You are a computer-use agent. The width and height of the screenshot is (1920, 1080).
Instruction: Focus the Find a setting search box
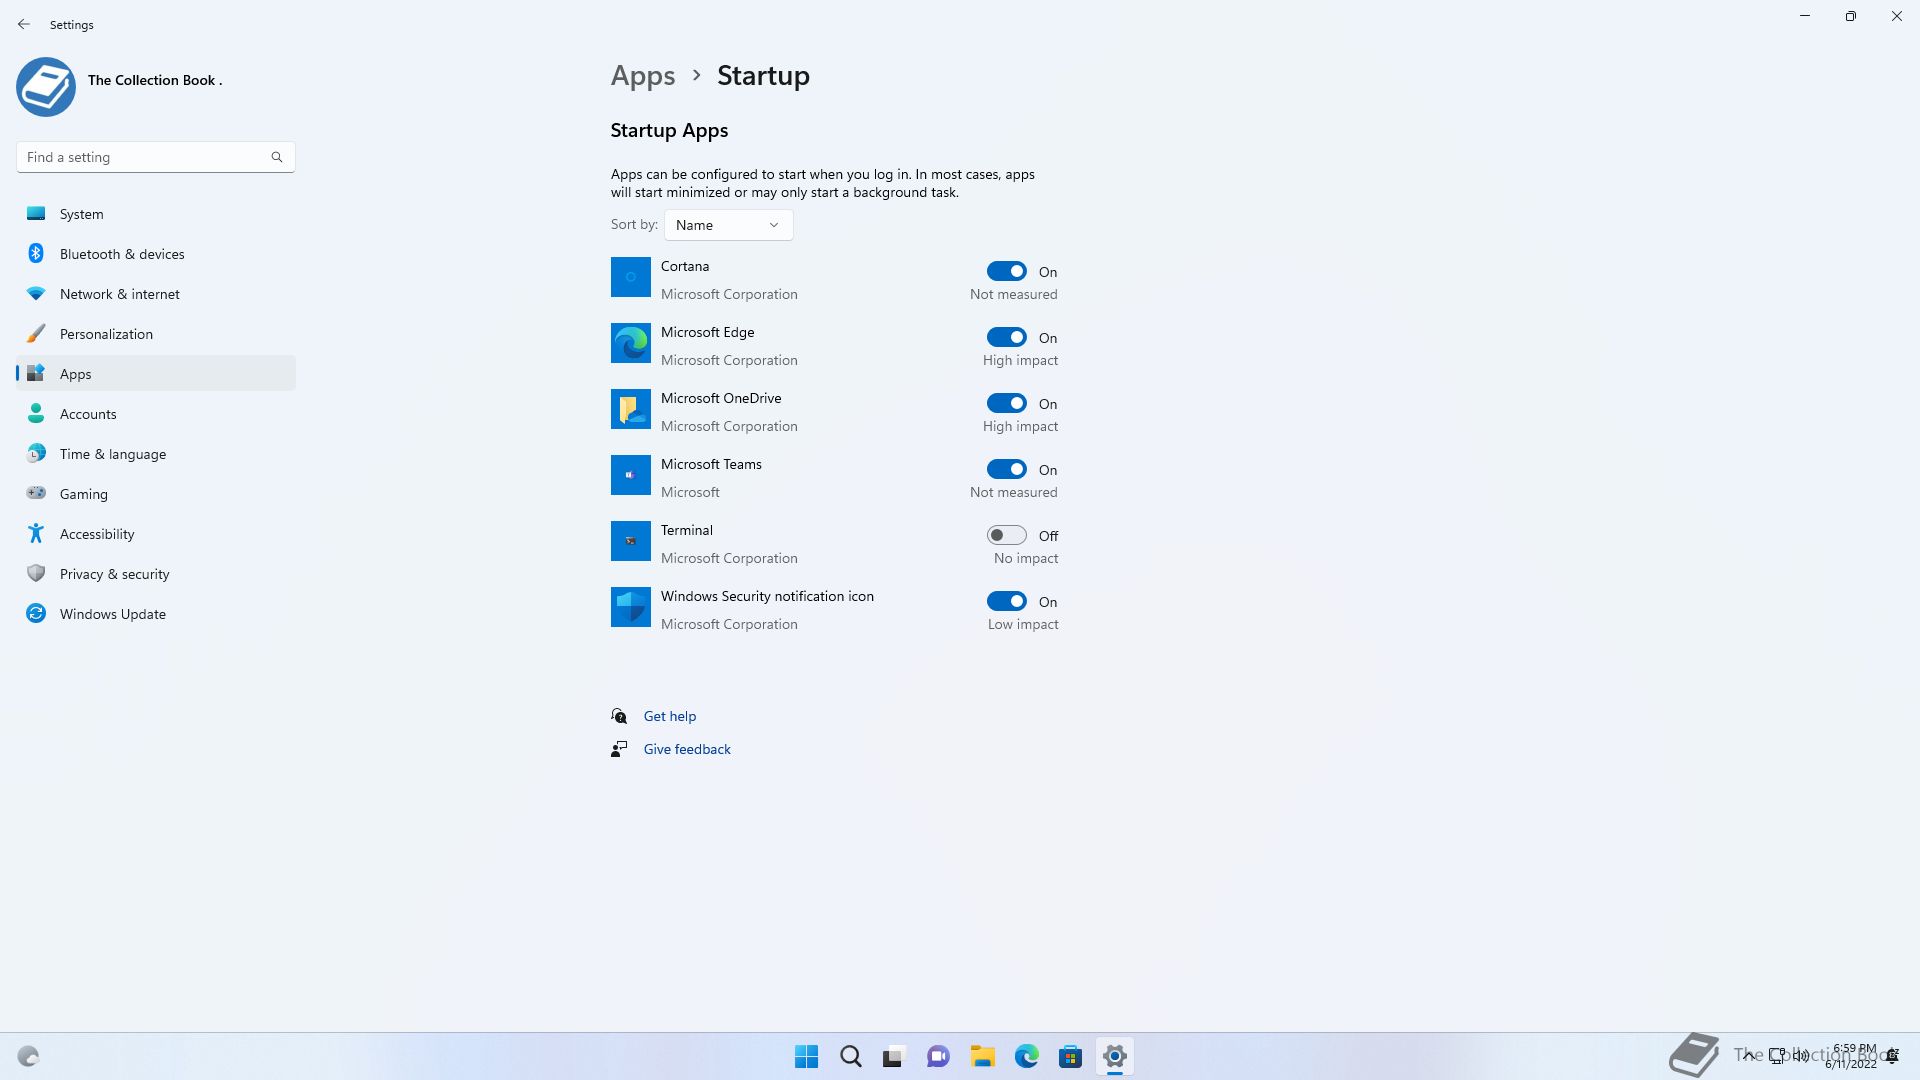(156, 157)
